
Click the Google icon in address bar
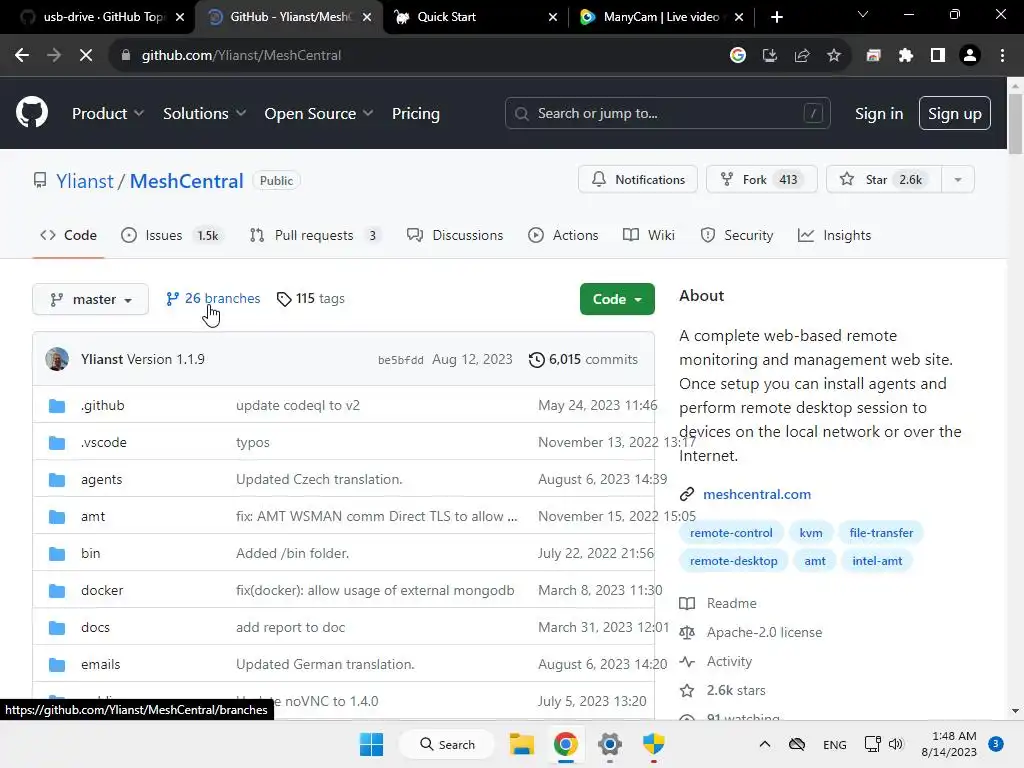(x=738, y=56)
